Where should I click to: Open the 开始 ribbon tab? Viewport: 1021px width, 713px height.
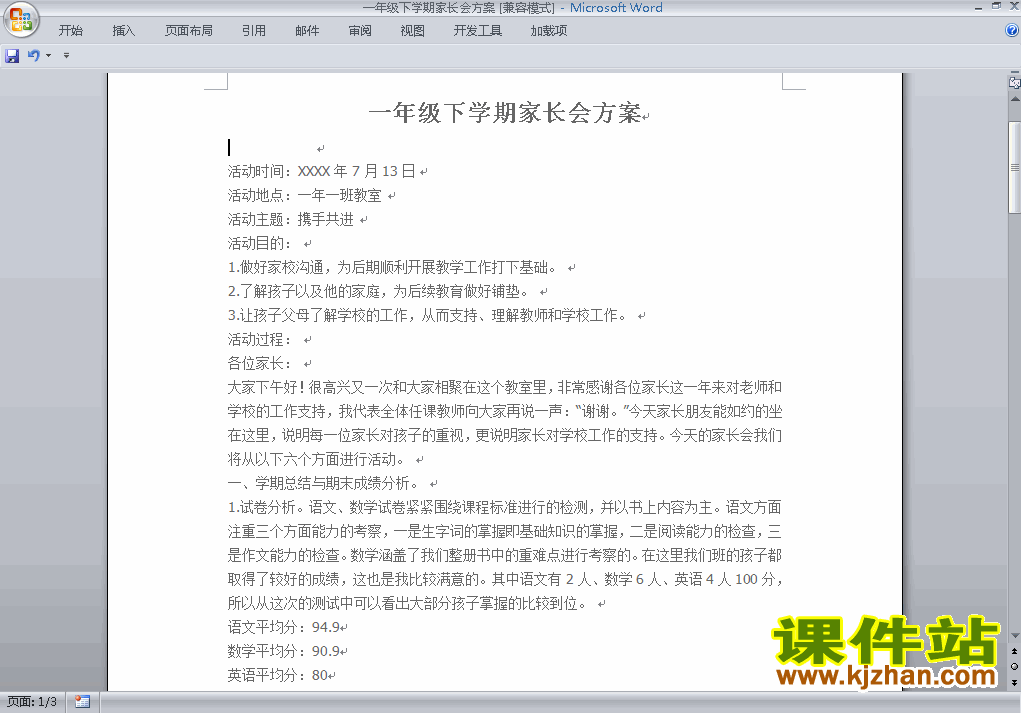click(x=70, y=31)
